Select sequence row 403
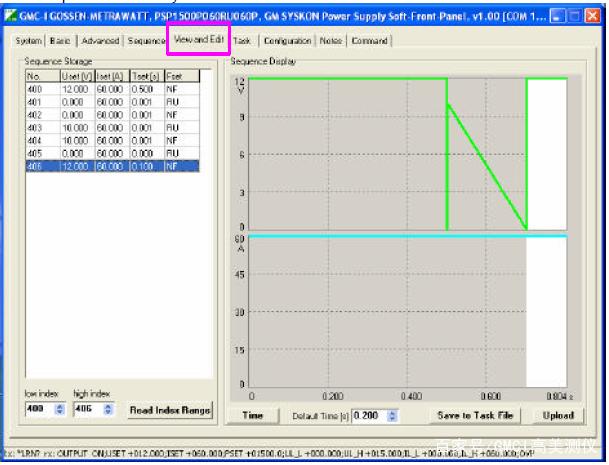This screenshot has height=465, width=609. coord(113,128)
